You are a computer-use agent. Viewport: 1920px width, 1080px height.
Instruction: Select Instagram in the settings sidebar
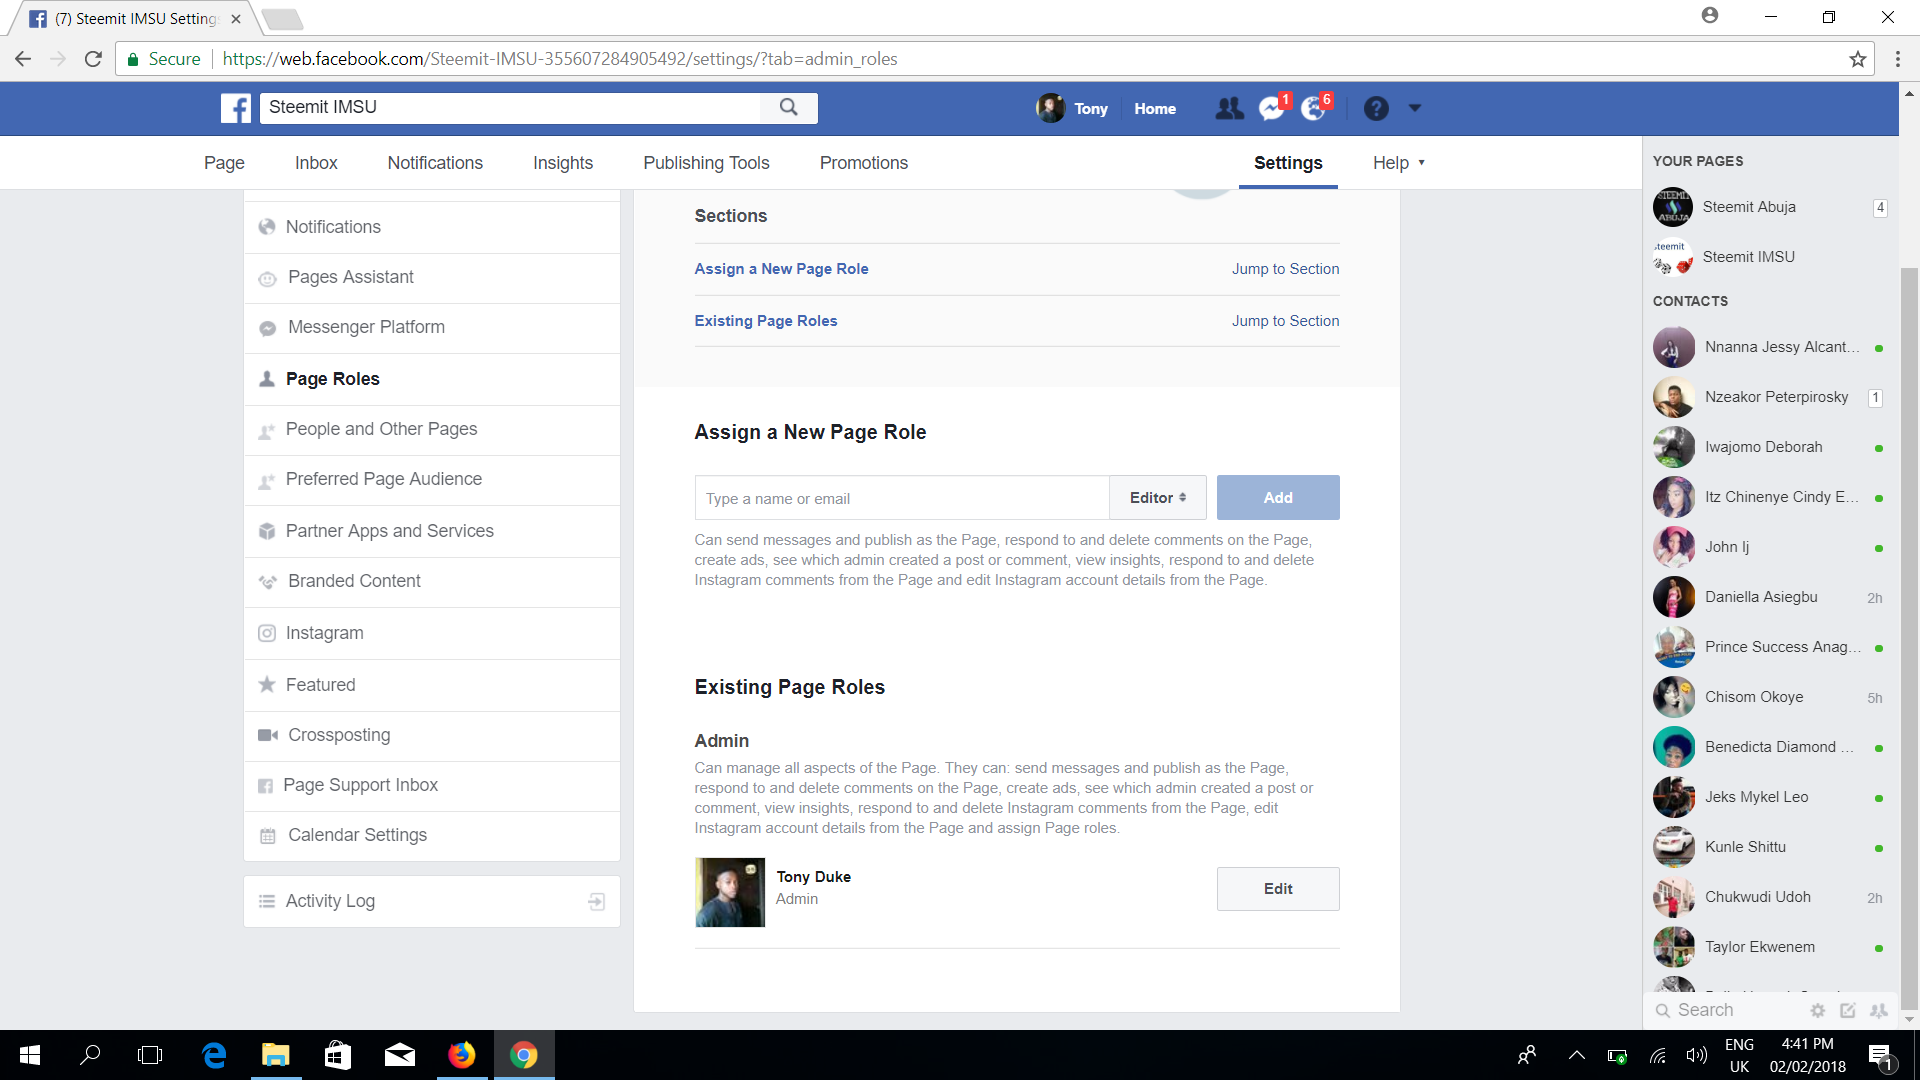pyautogui.click(x=324, y=633)
